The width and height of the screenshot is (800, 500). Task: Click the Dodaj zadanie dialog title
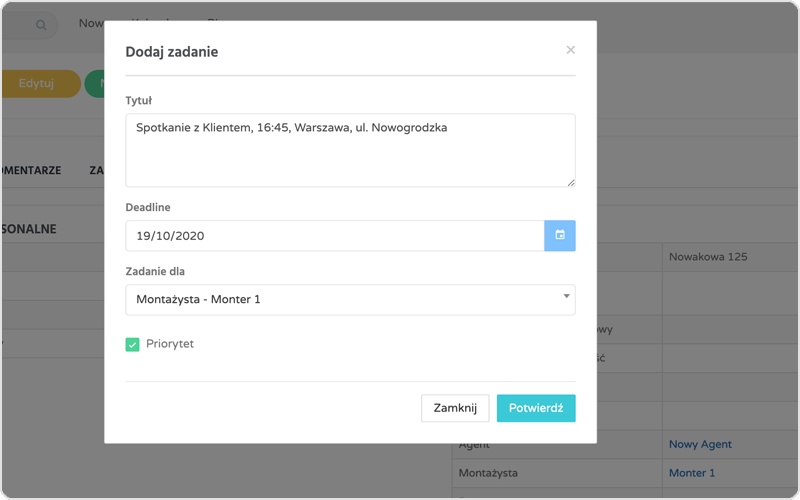click(172, 51)
